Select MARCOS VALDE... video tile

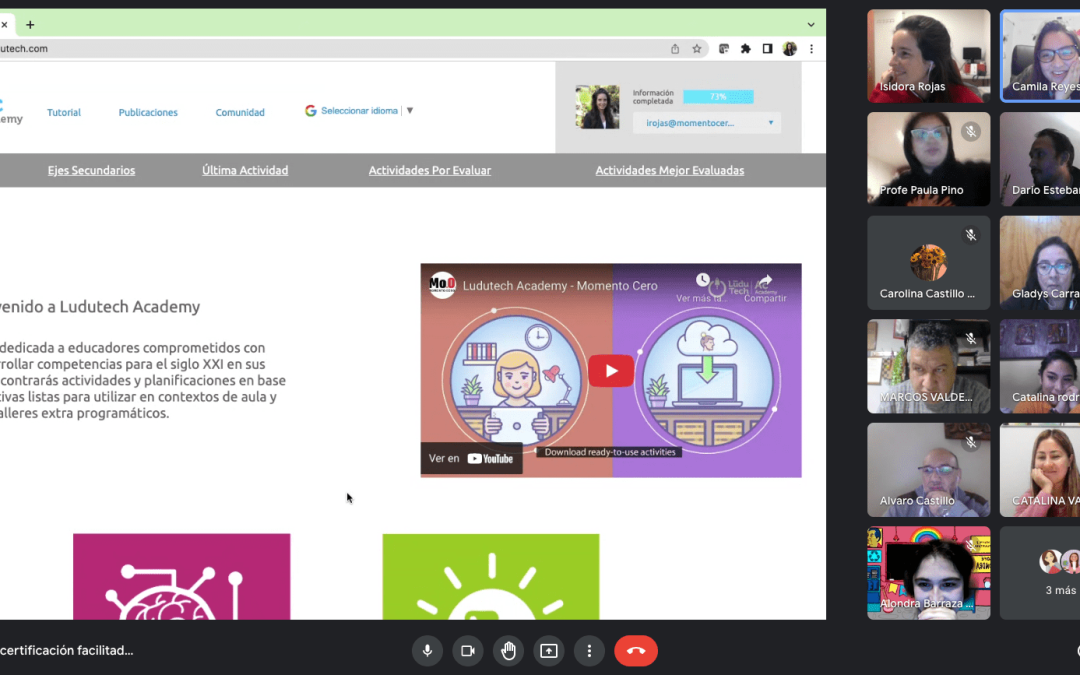click(x=928, y=366)
